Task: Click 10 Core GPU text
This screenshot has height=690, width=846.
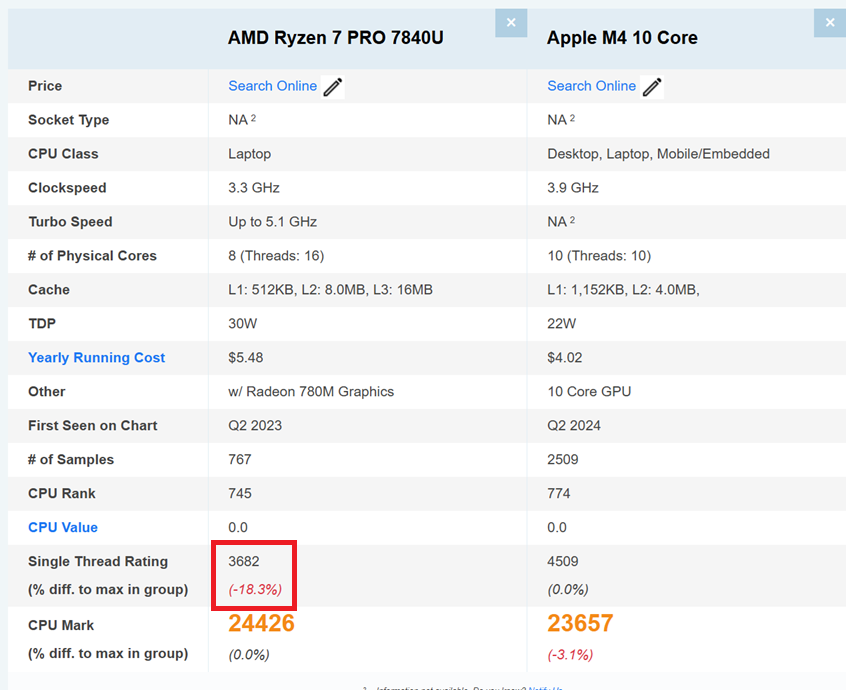Action: pyautogui.click(x=589, y=392)
